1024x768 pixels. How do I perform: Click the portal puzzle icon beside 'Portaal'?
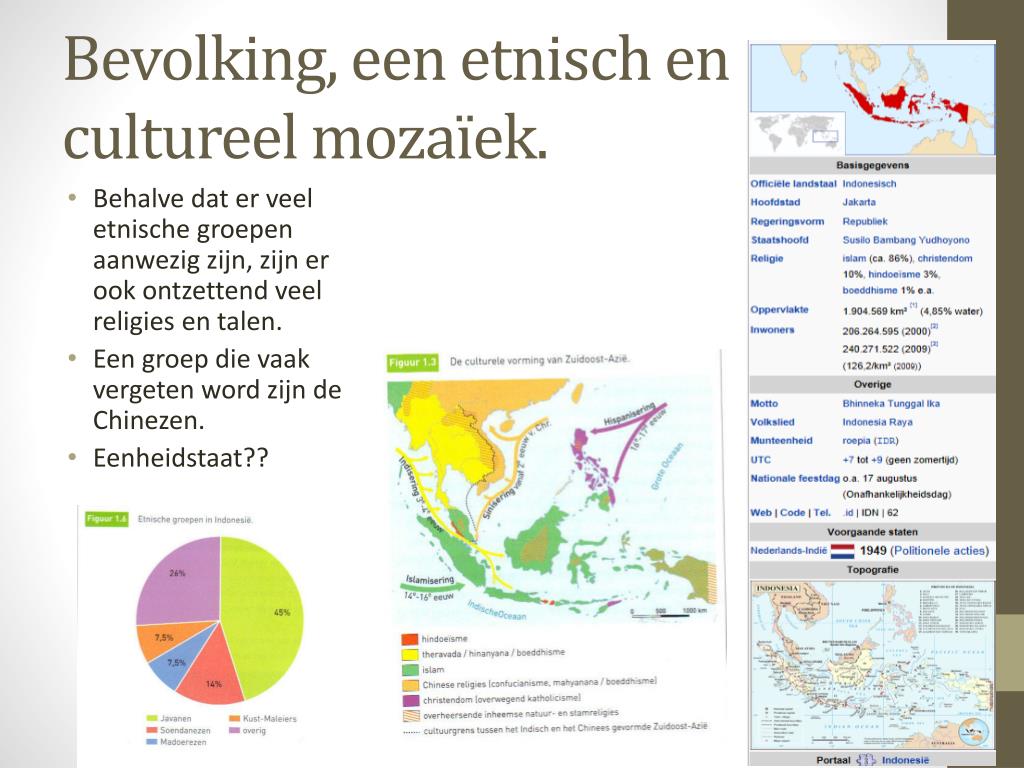866,760
